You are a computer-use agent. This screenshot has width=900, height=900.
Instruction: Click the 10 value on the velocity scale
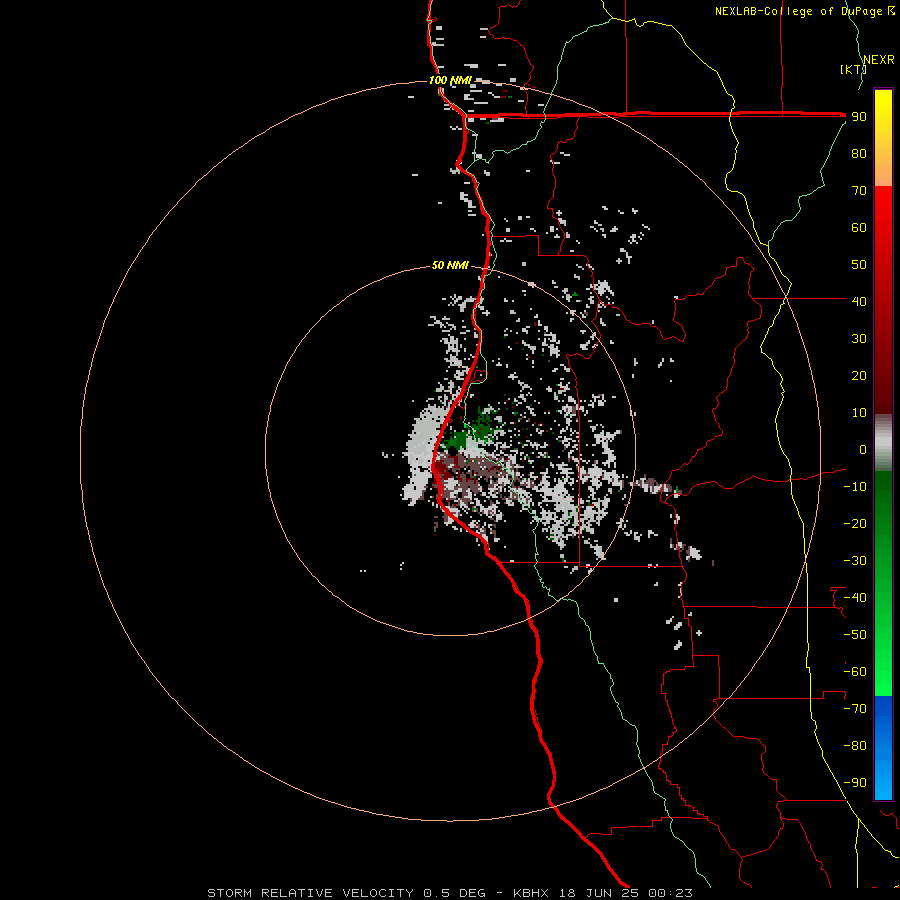(859, 413)
